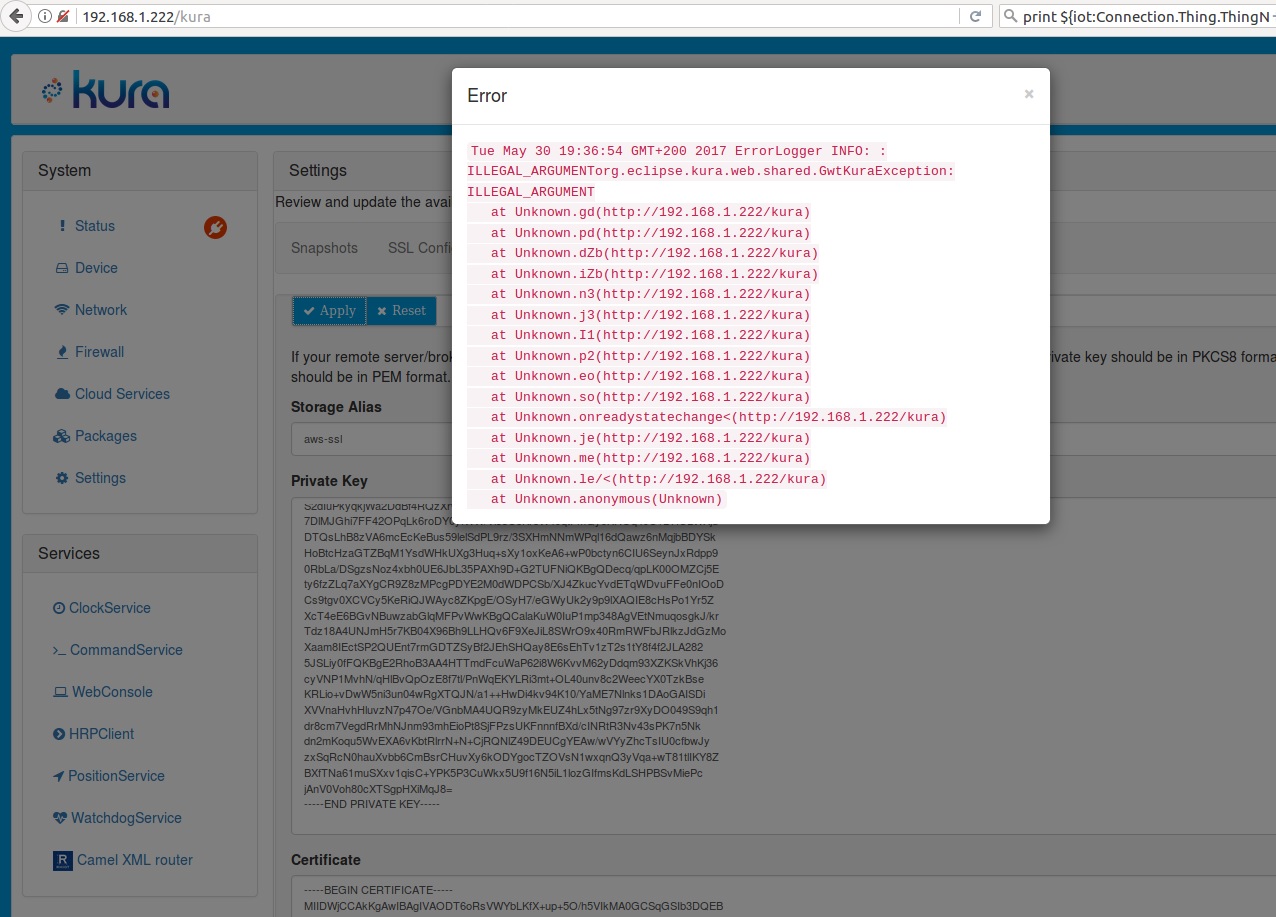Open Settings from the System menu
1276x917 pixels.
point(100,478)
